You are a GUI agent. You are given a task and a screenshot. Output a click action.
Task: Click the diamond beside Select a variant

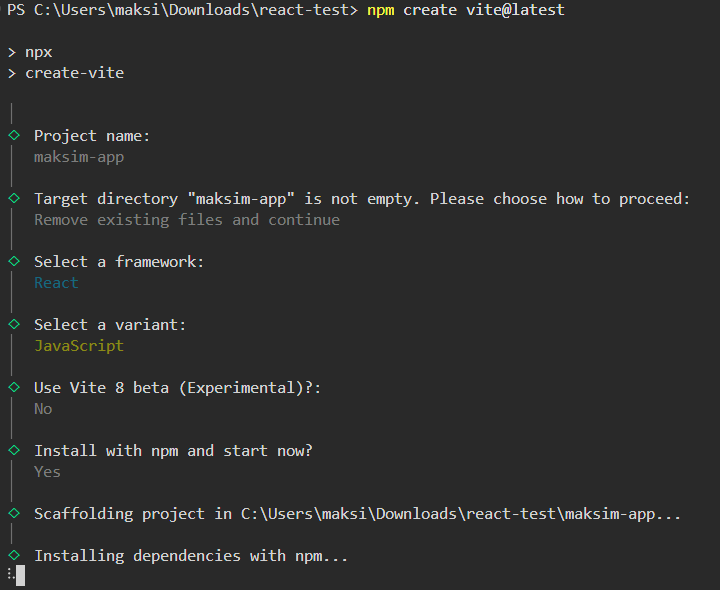pyautogui.click(x=14, y=324)
